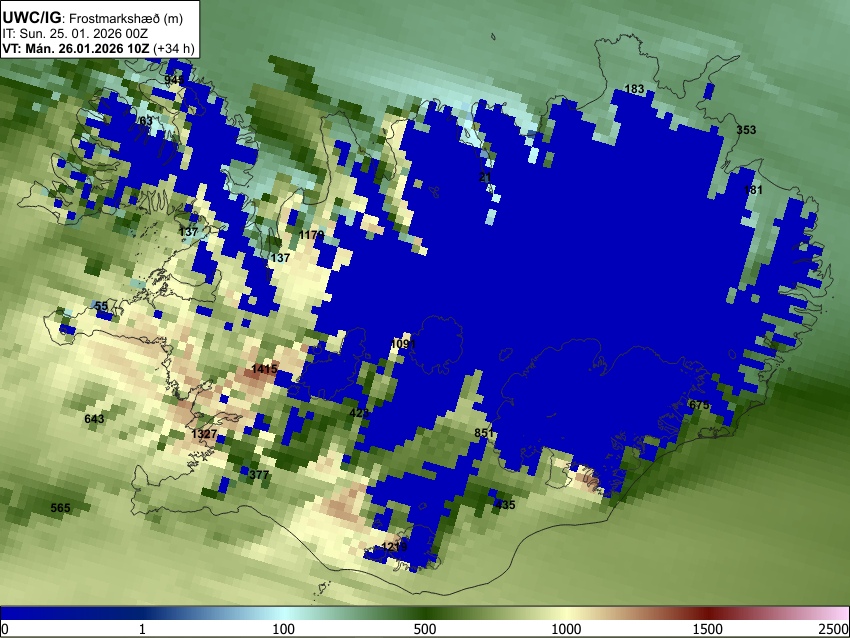The height and width of the screenshot is (638, 850).
Task: Select the 63 value label on the map
Action: [146, 121]
